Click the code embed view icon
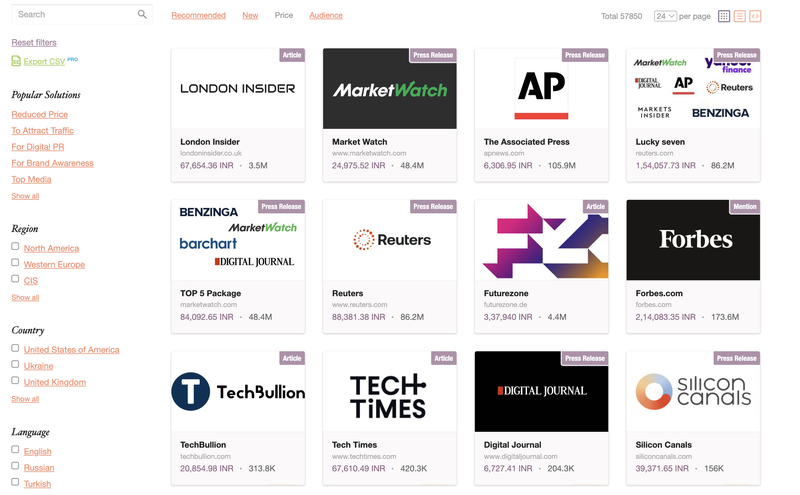The height and width of the screenshot is (495, 800). pos(755,16)
